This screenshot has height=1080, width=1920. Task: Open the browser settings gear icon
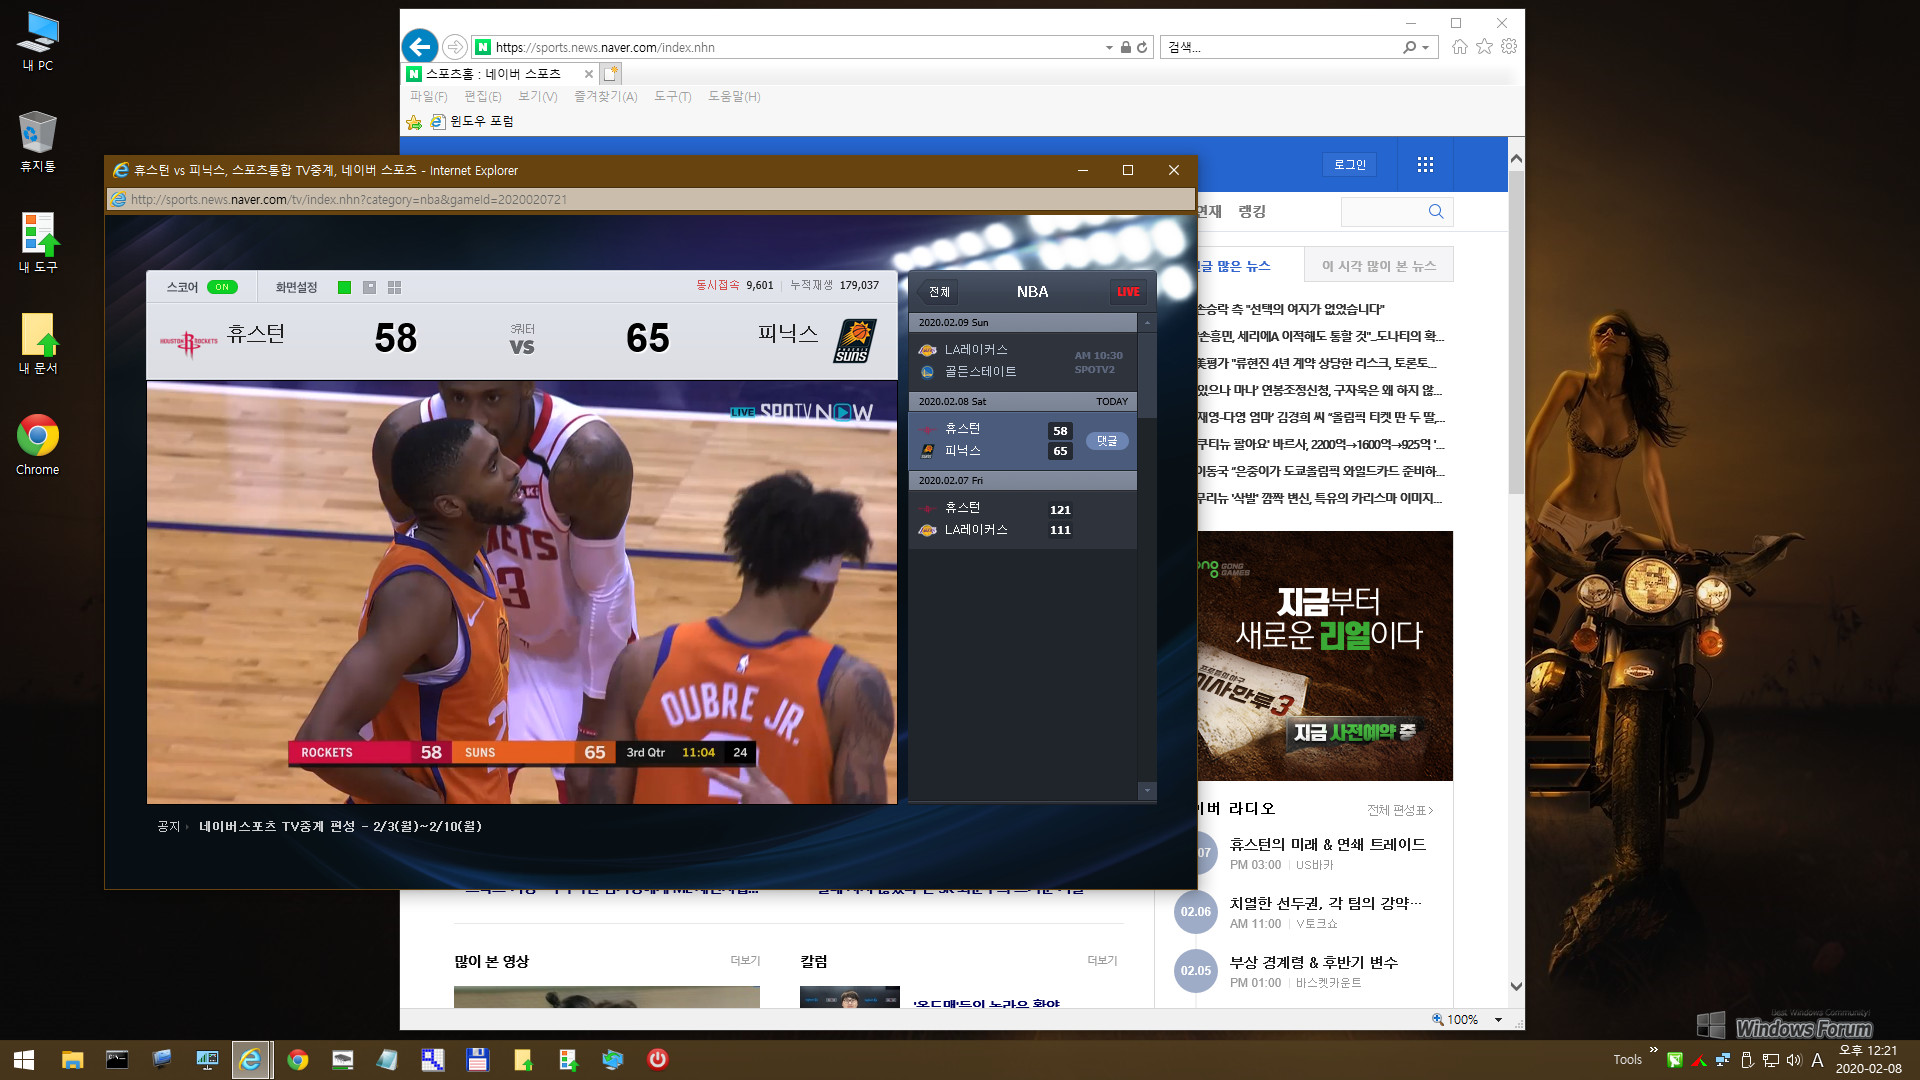click(1509, 46)
